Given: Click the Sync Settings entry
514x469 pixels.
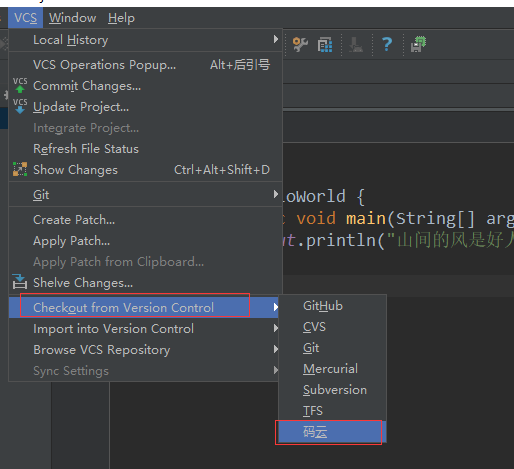Looking at the screenshot, I should point(144,371).
